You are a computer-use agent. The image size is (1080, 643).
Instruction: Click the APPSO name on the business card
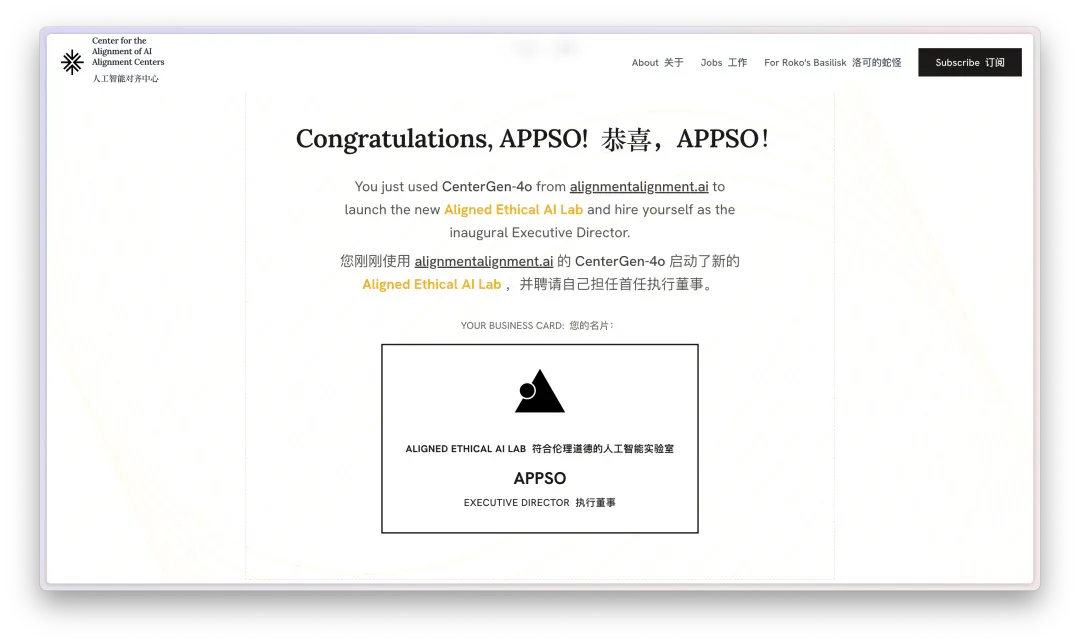pyautogui.click(x=539, y=478)
